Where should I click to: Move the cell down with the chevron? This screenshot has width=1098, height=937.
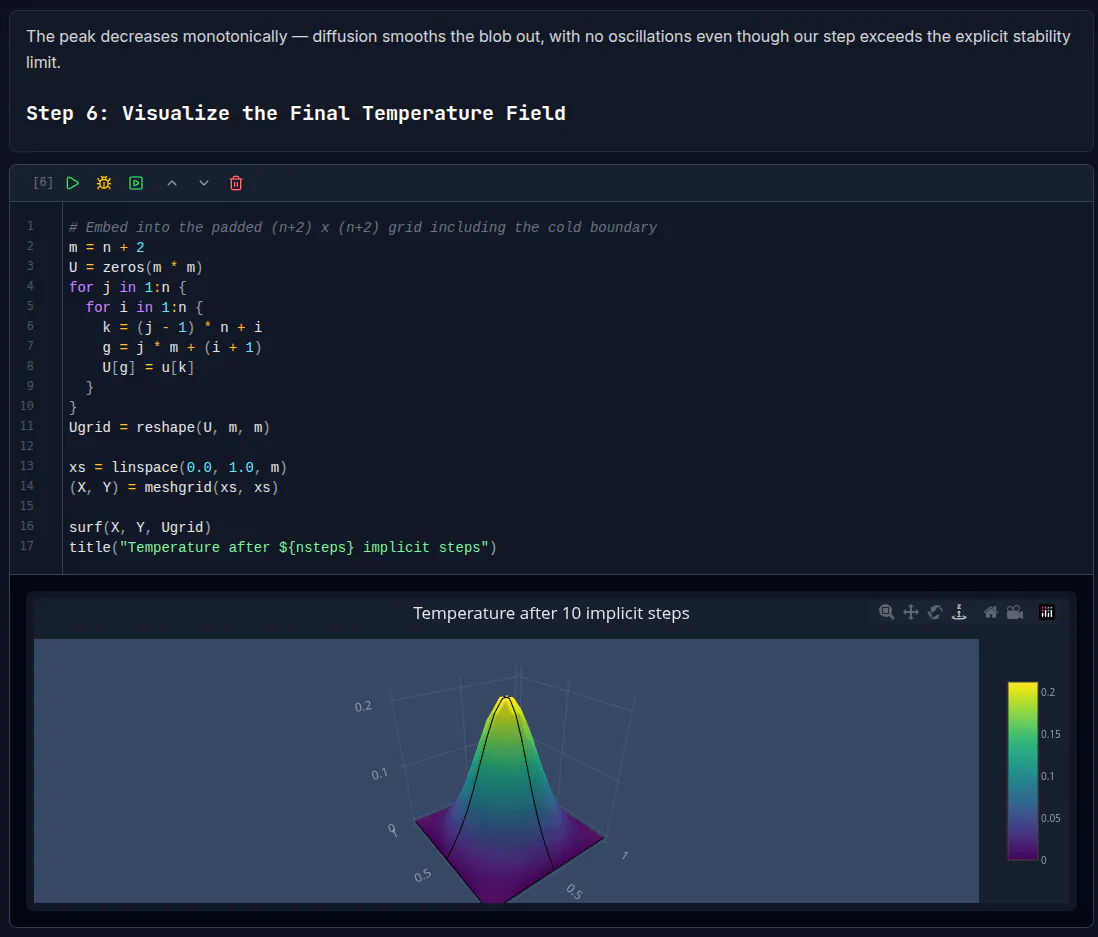[204, 183]
